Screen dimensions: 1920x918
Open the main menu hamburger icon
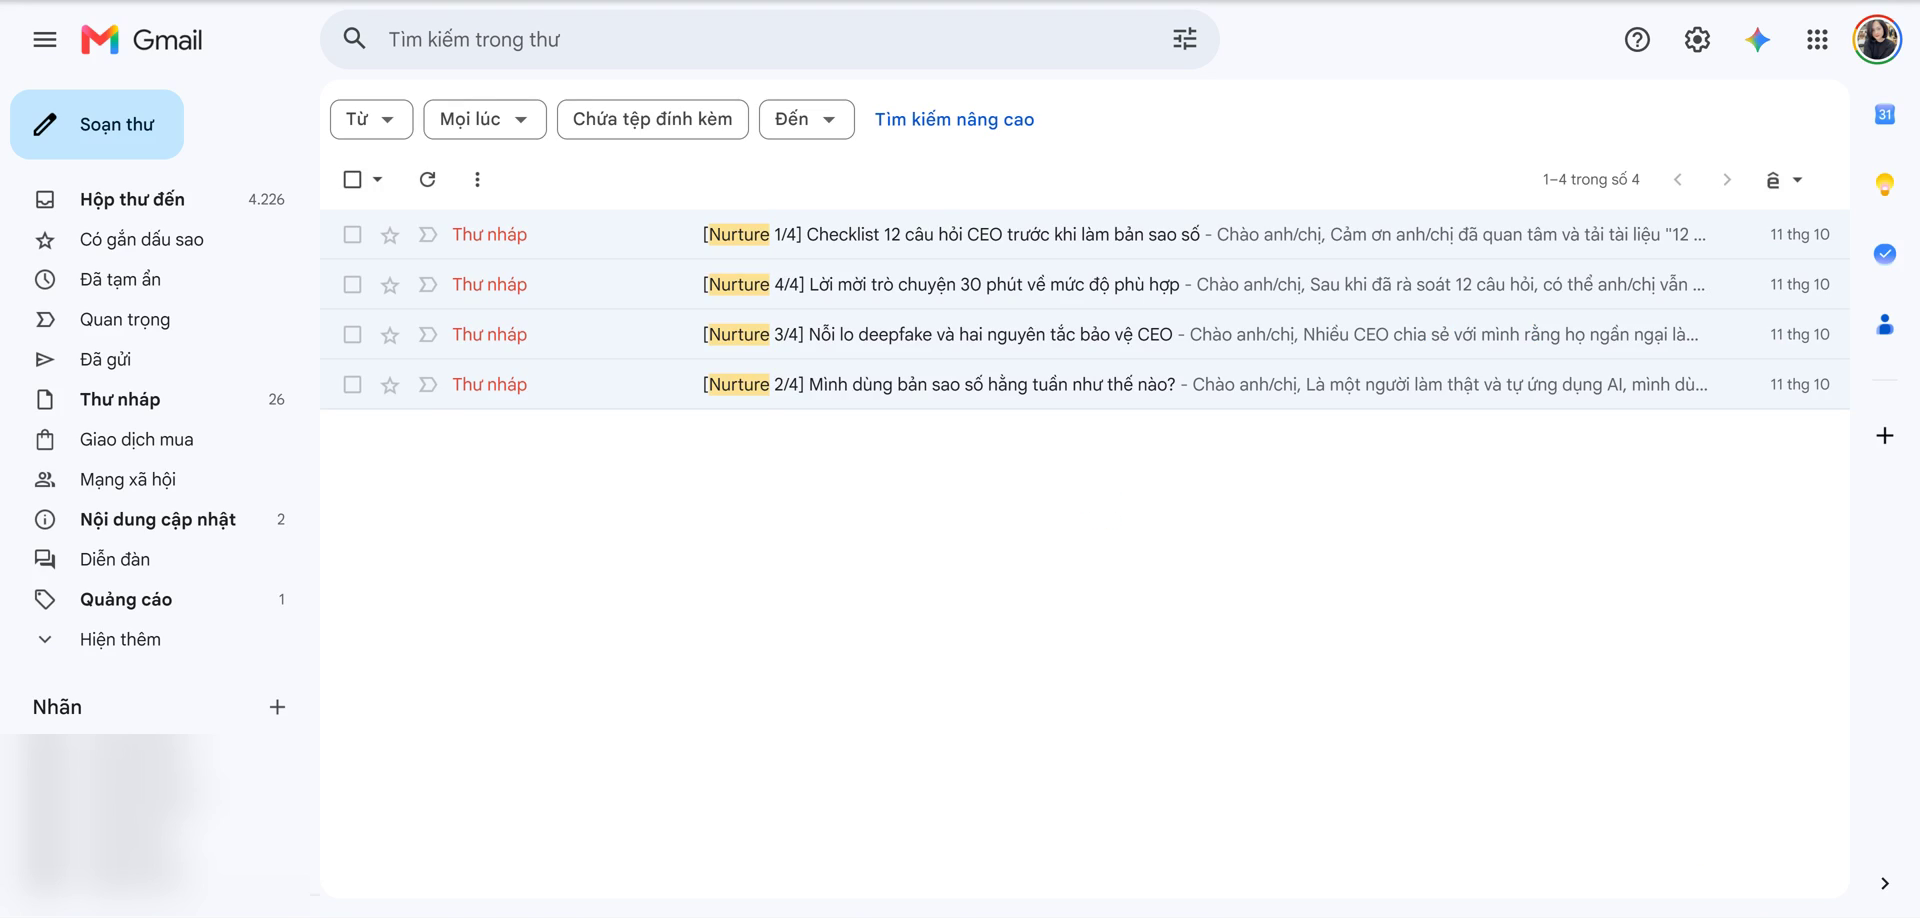coord(45,40)
